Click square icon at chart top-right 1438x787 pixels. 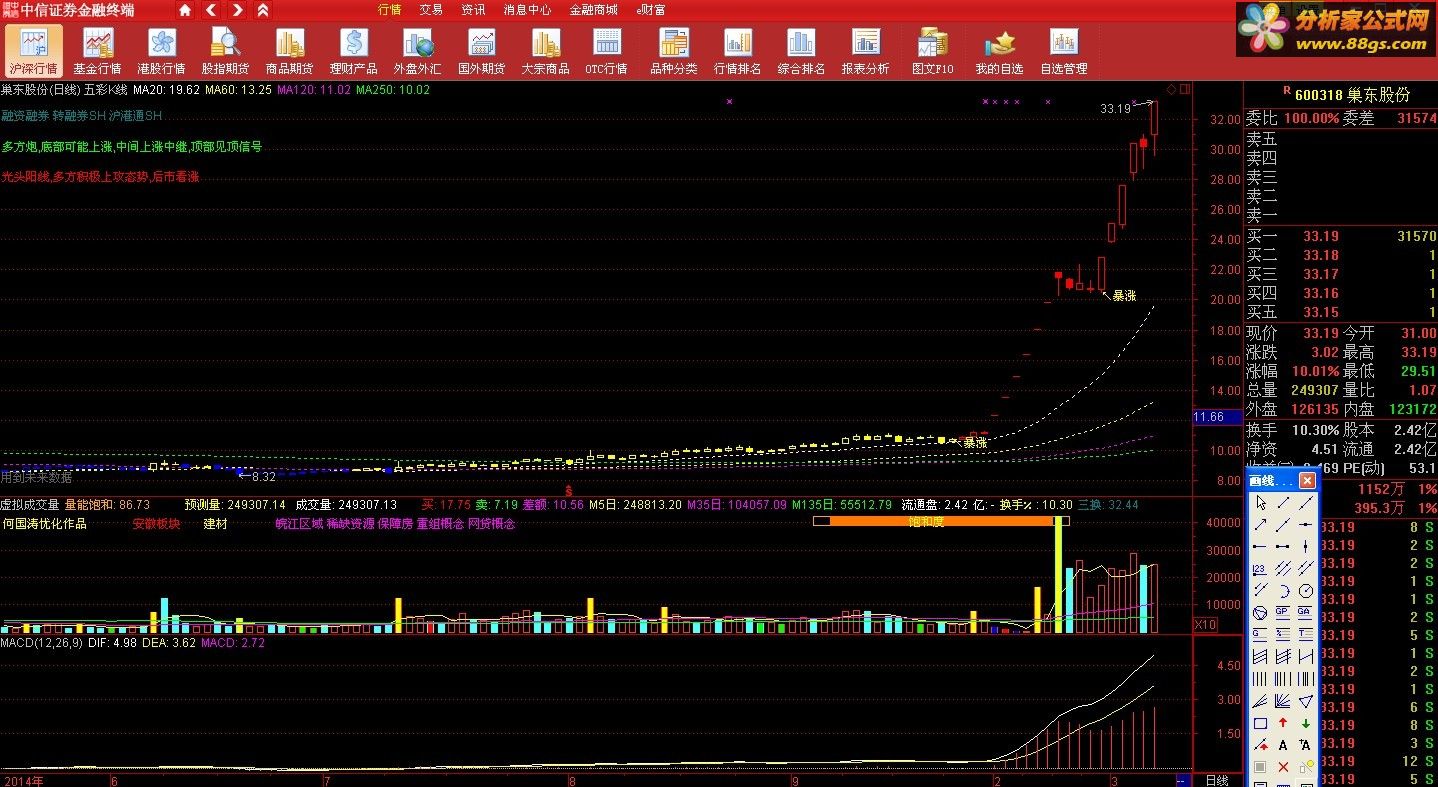point(1185,89)
